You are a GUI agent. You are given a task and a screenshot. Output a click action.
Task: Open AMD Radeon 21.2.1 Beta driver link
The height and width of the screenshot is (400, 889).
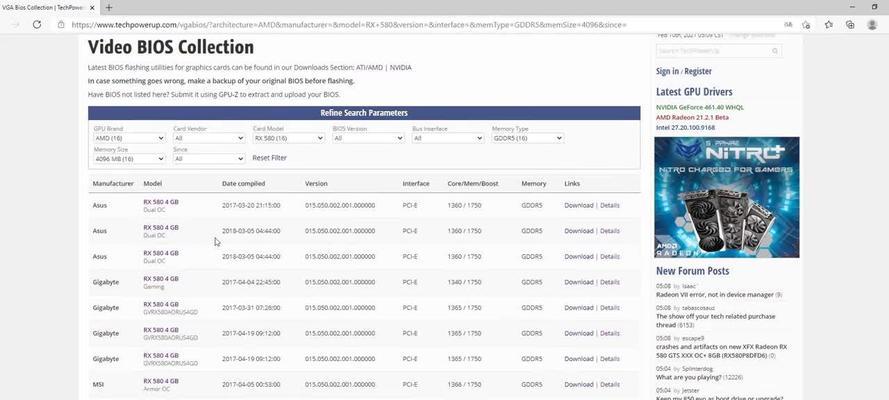[x=692, y=117]
